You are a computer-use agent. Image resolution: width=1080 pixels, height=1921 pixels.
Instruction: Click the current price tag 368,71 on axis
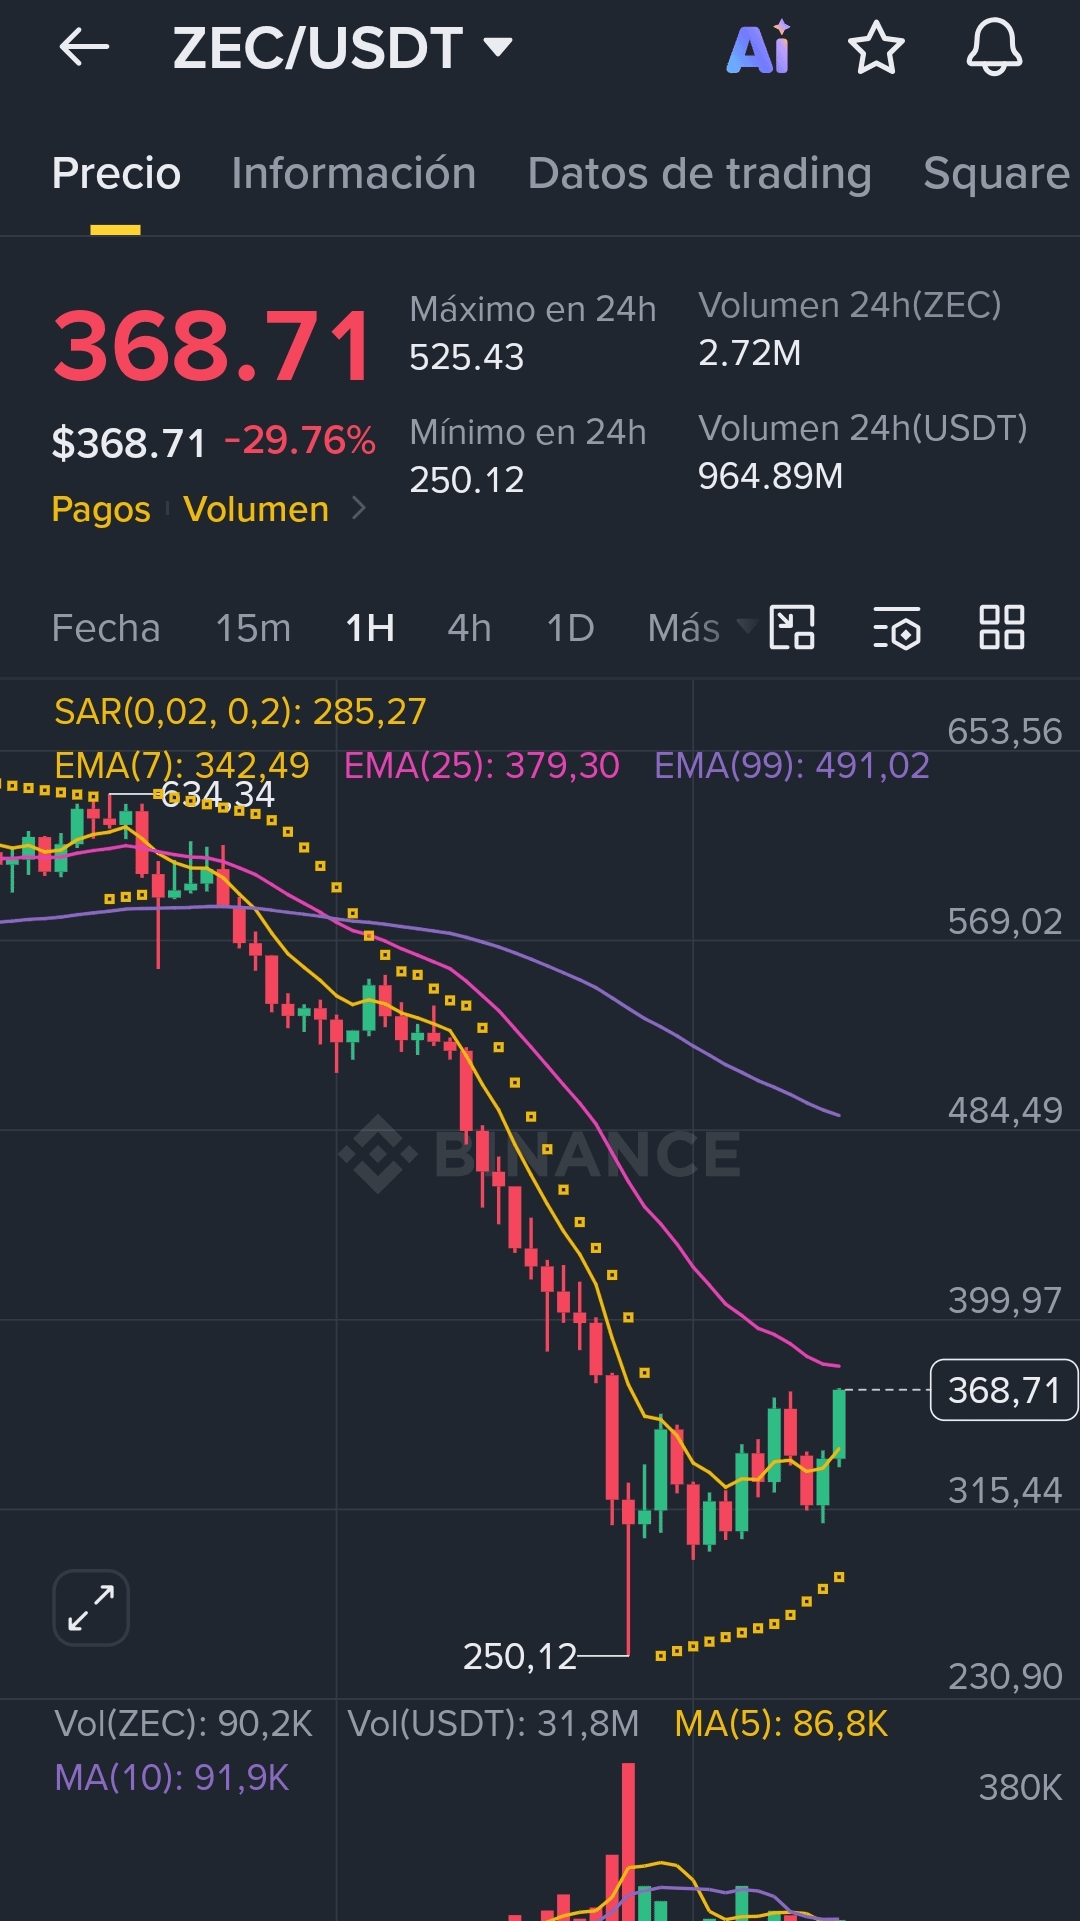point(1004,1390)
